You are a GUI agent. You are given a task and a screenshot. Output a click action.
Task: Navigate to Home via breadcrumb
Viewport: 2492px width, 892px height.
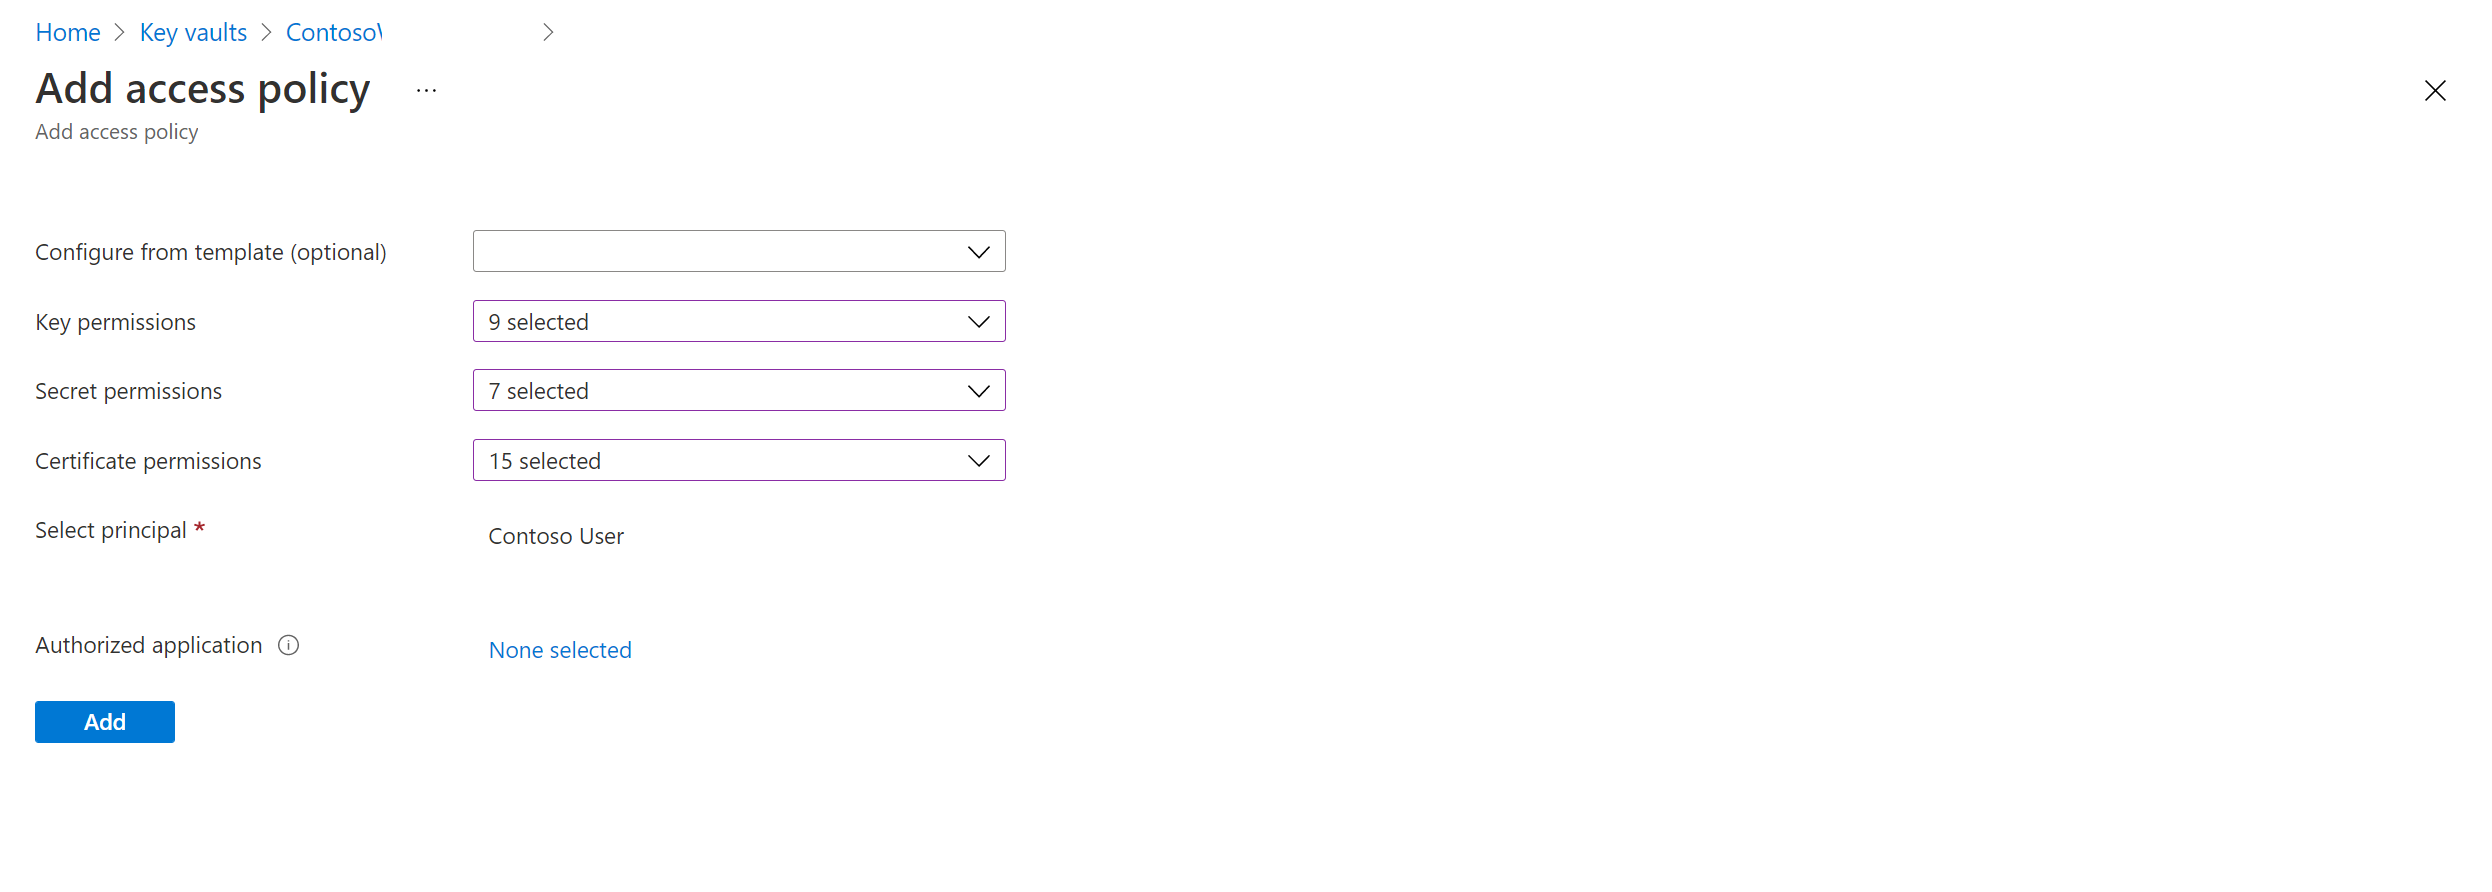67,31
